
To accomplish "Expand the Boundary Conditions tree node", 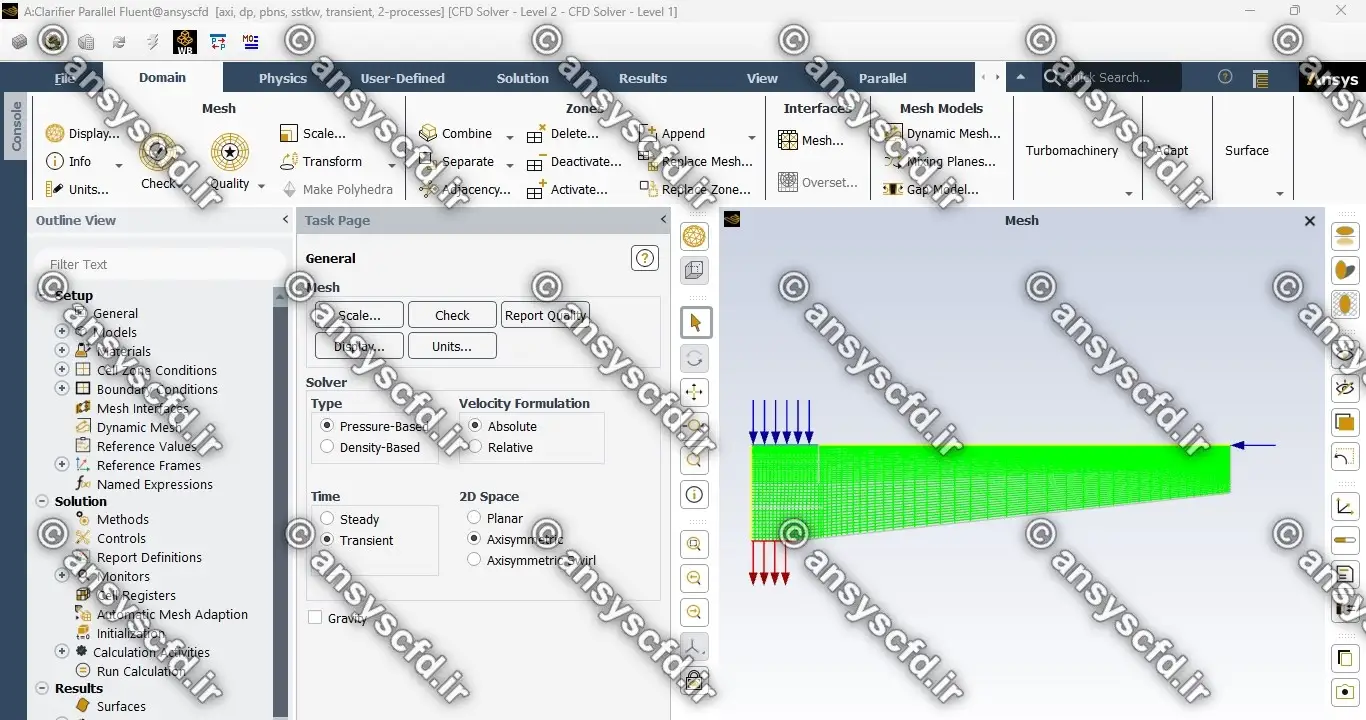I will (62, 389).
